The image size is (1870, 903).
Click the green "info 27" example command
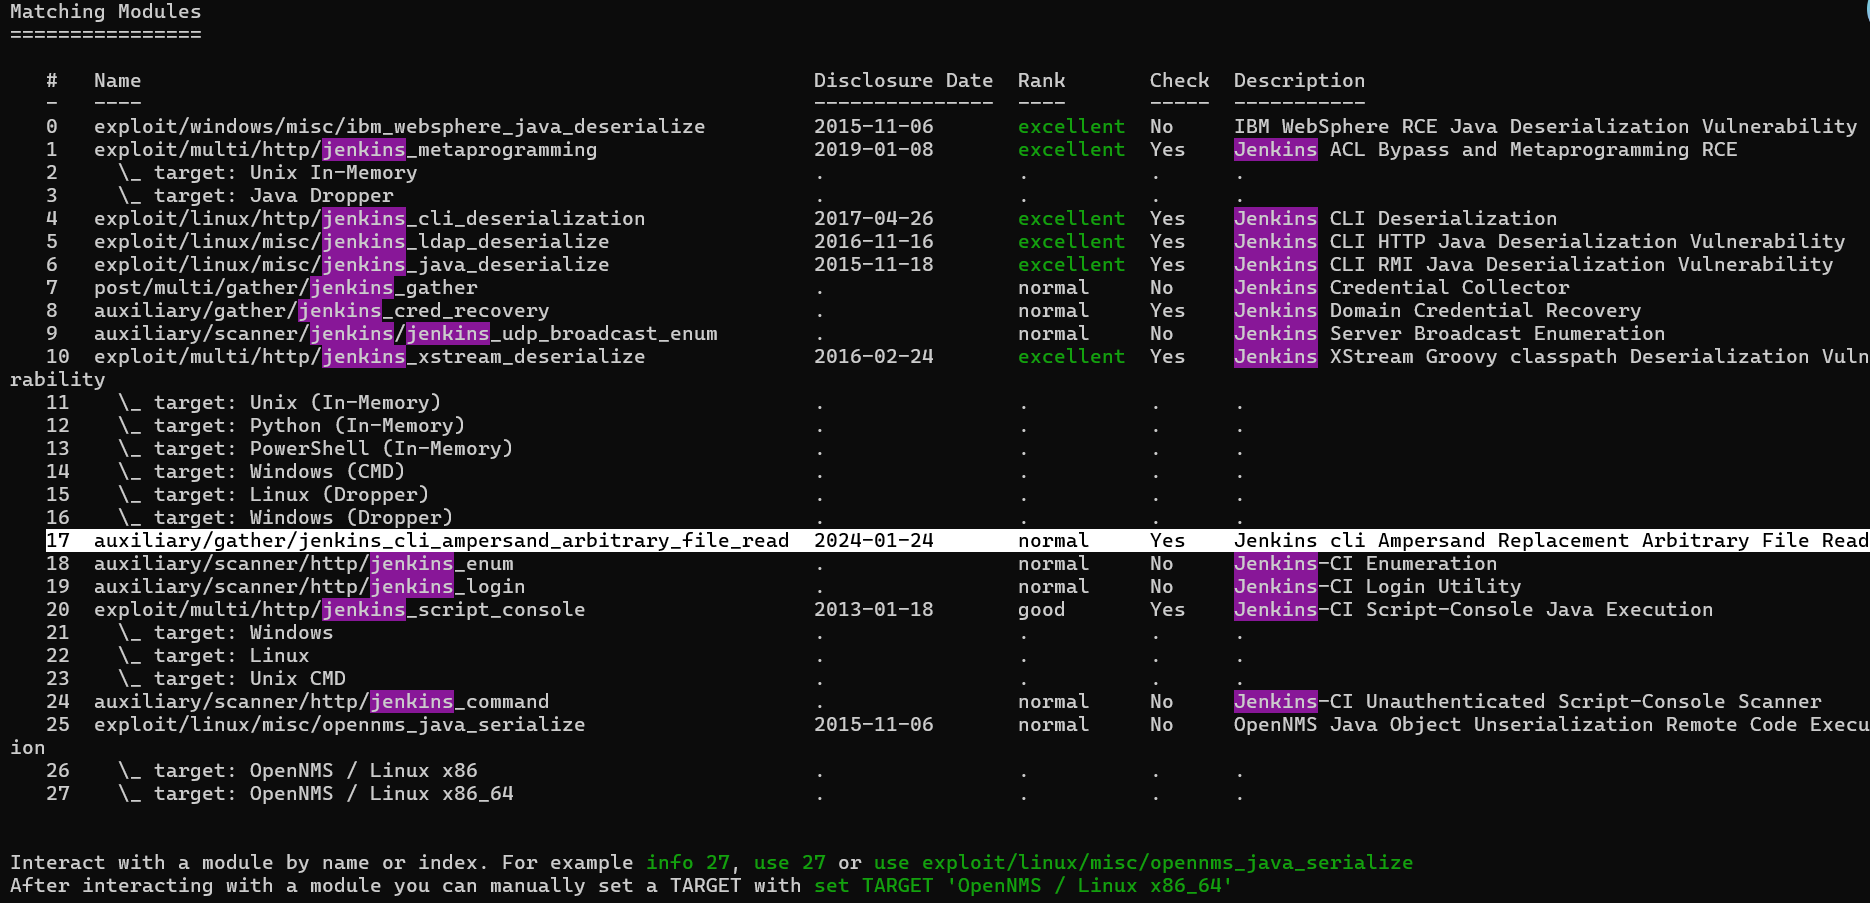tap(688, 863)
